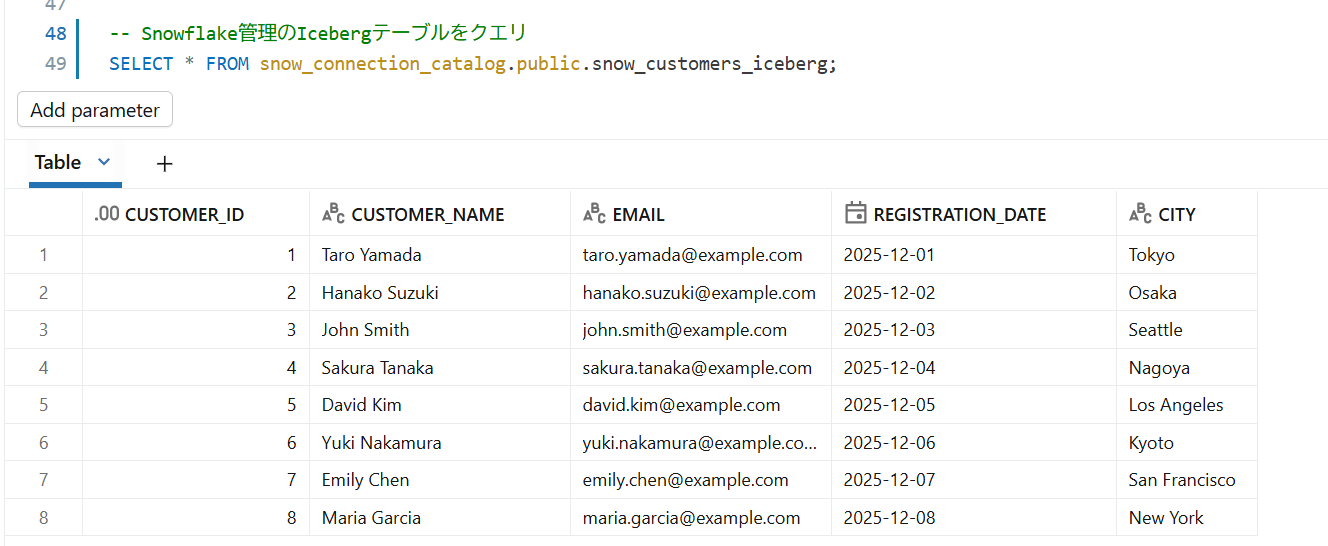Screen dimensions: 1328x546
Task: Click line number 48 in editor gutter
Action: pyautogui.click(x=56, y=33)
